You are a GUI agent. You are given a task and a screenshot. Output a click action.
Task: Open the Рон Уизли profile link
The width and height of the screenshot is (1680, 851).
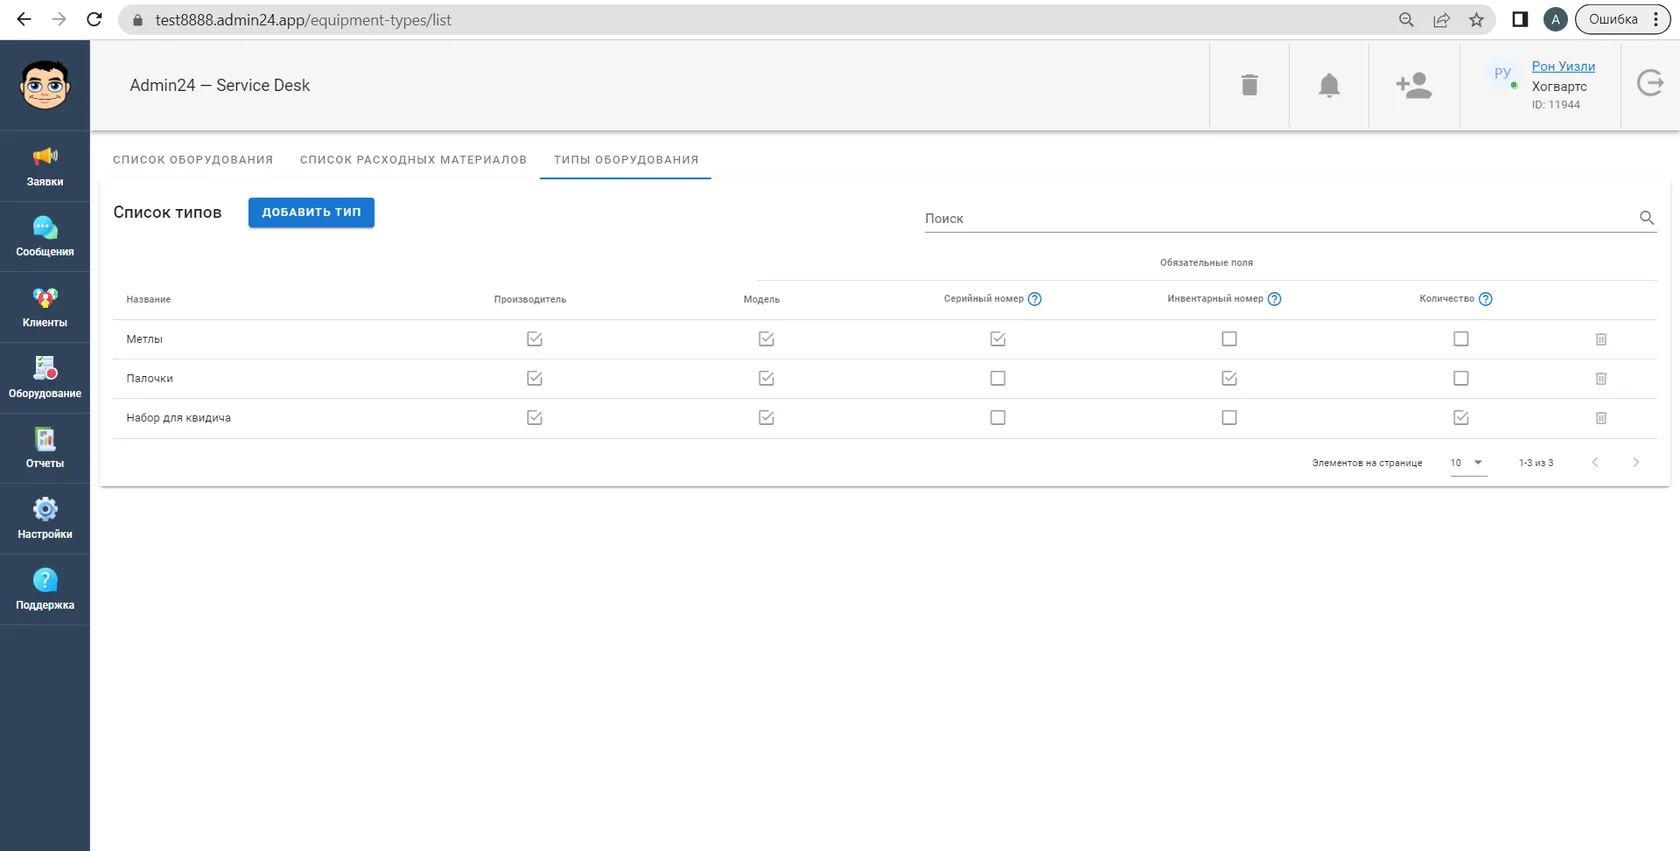coord(1563,66)
